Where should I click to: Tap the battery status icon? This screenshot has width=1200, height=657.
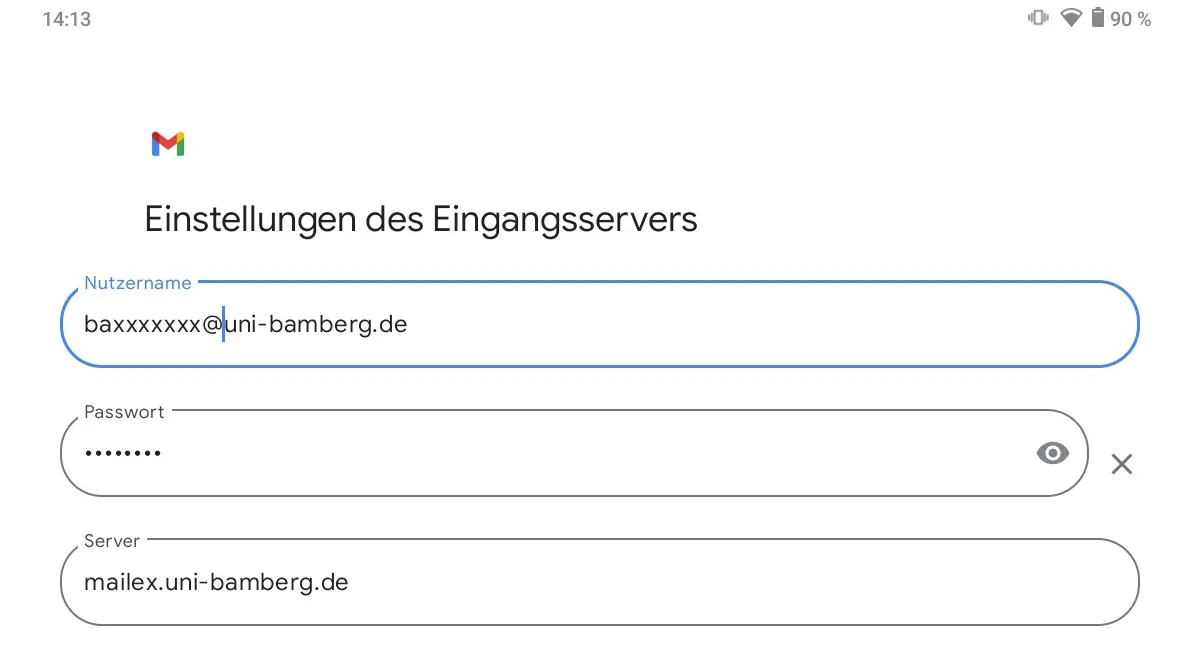tap(1098, 18)
